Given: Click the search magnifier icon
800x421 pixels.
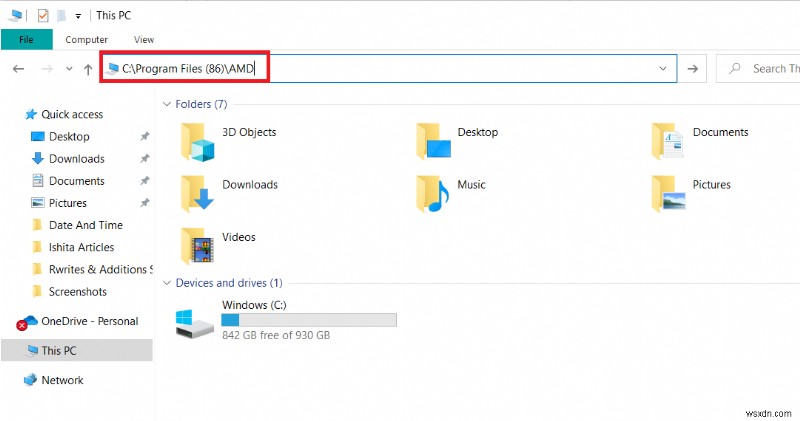Looking at the screenshot, I should pyautogui.click(x=735, y=68).
